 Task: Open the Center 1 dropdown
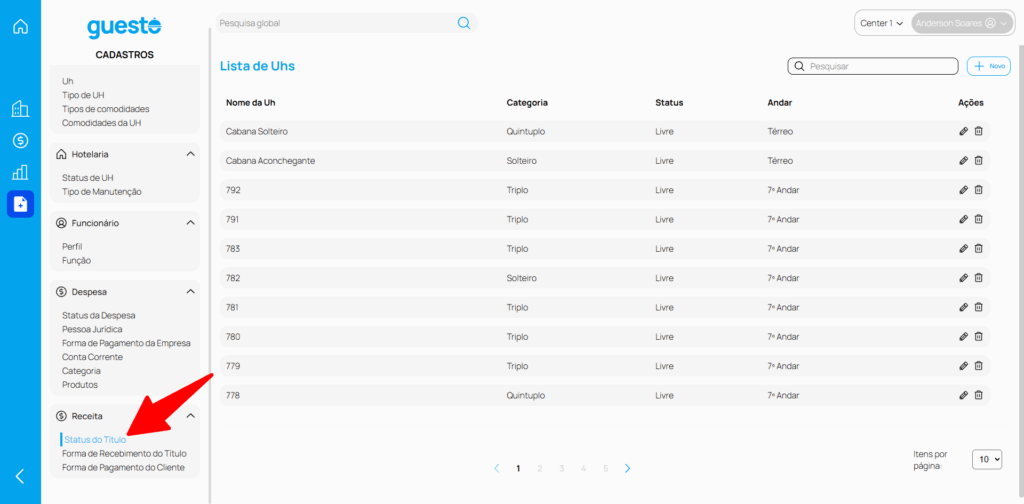[881, 23]
